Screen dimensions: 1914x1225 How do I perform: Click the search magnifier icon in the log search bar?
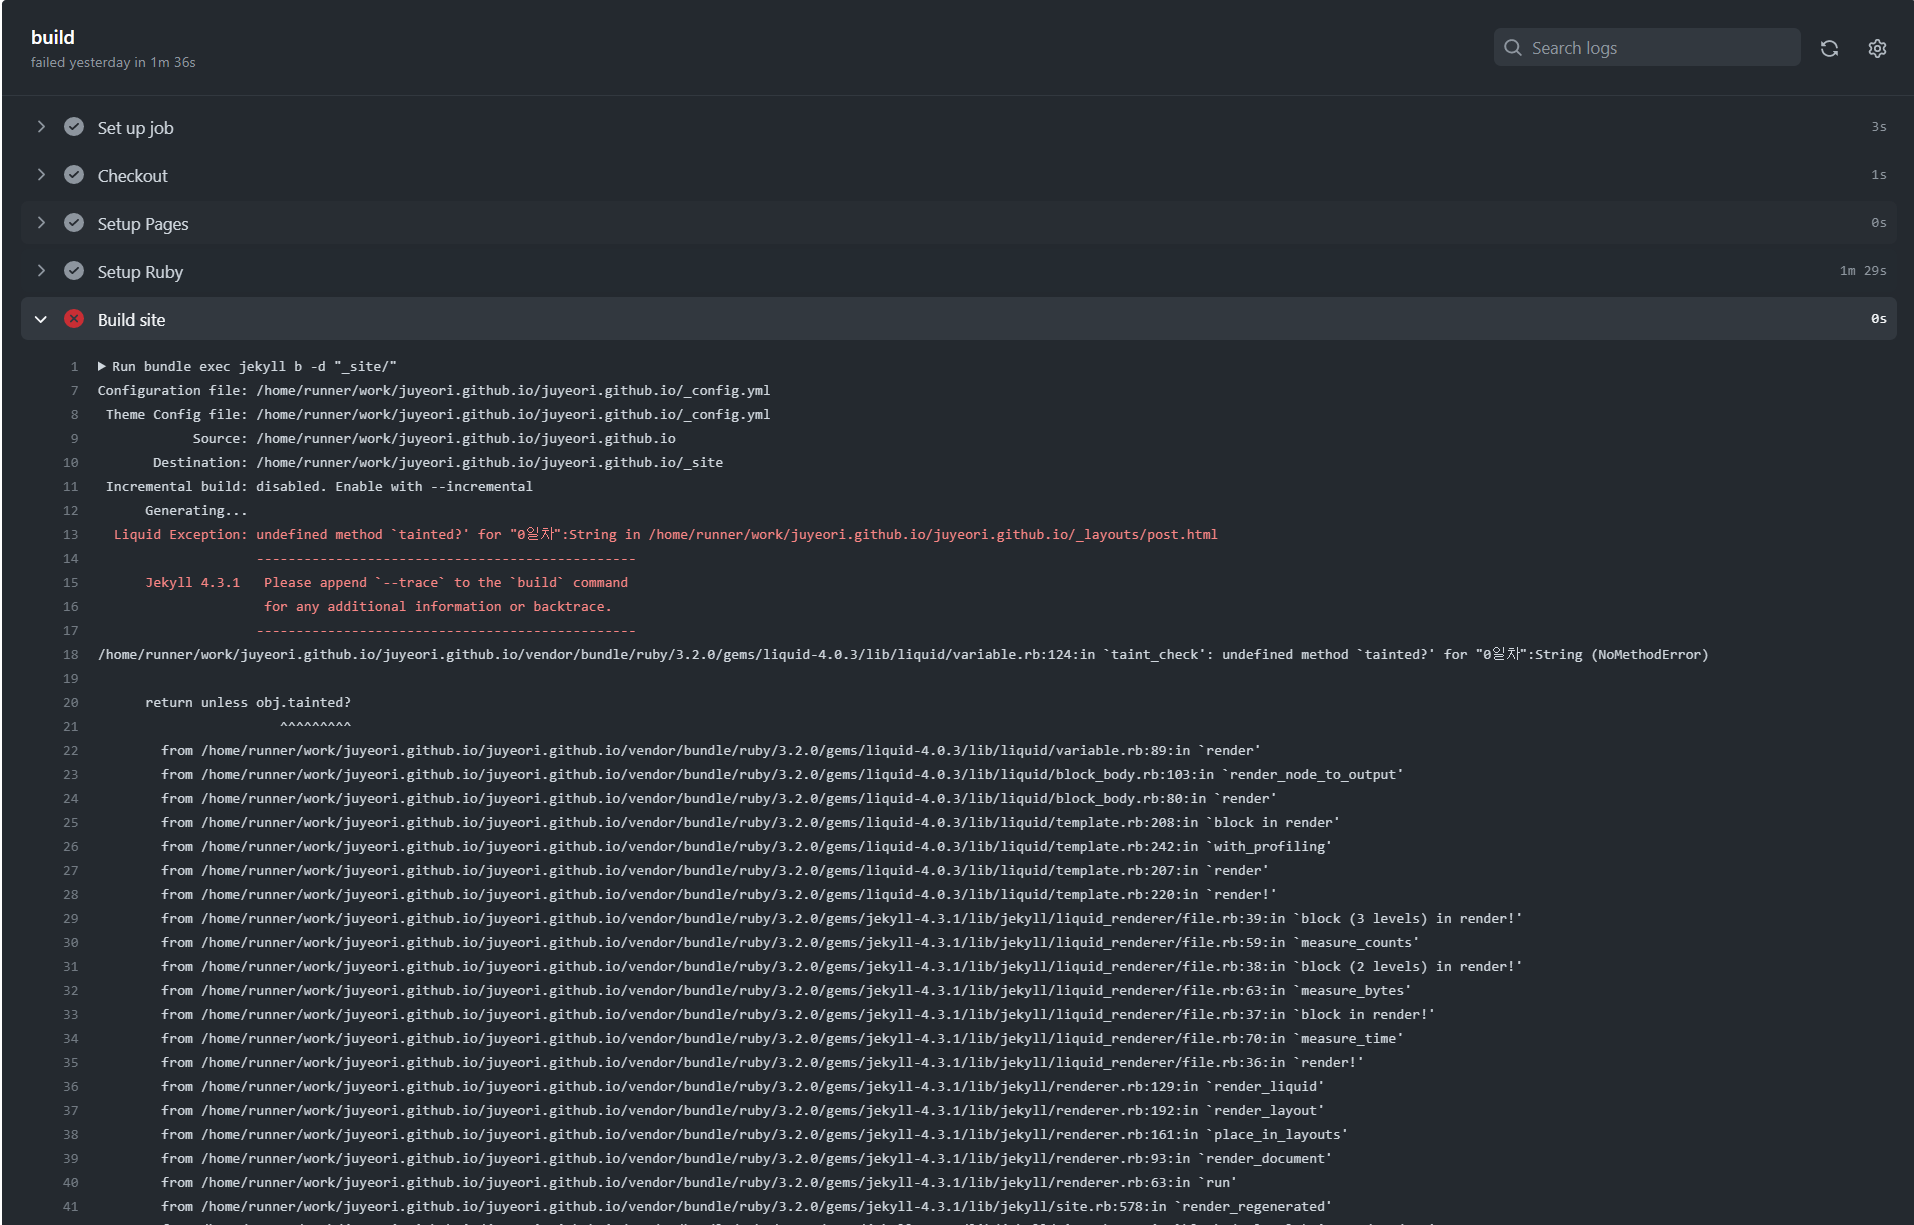point(1513,47)
